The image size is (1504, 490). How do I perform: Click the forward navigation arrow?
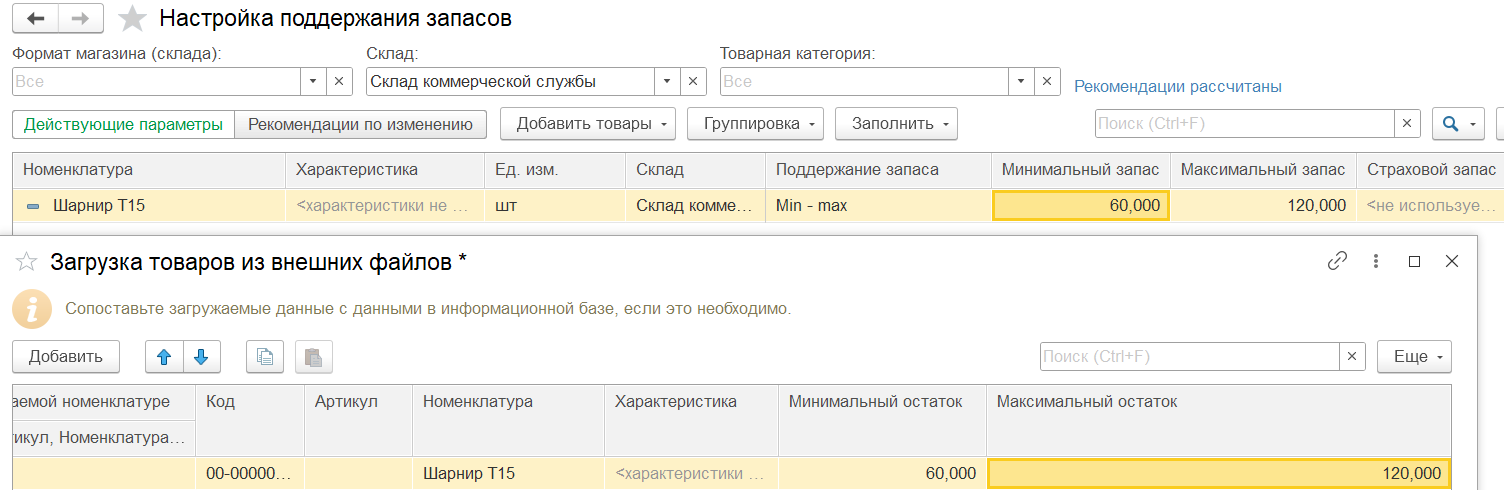coord(82,19)
